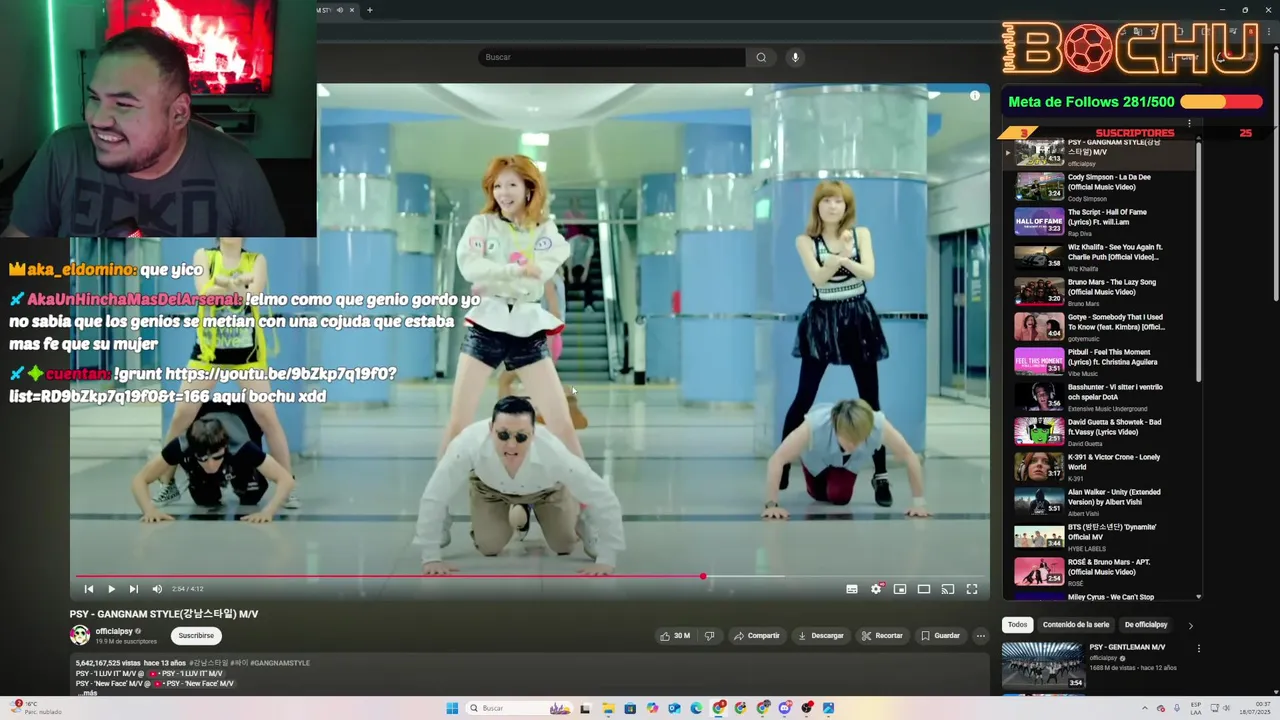Mute the video with speaker icon
1280x720 pixels.
tap(157, 589)
